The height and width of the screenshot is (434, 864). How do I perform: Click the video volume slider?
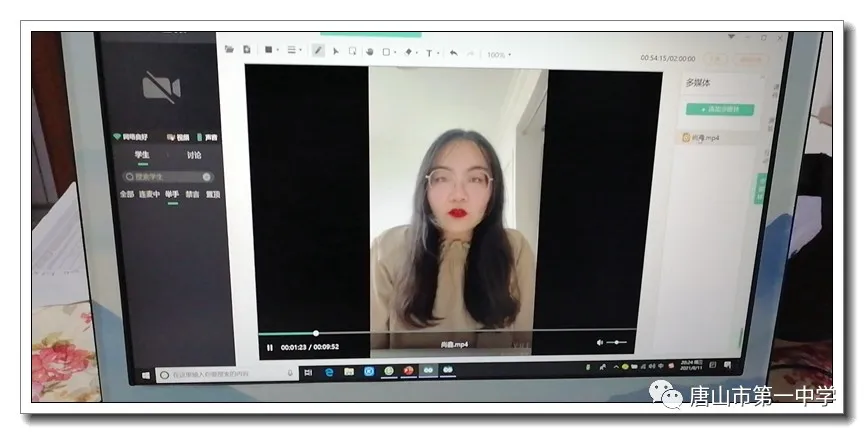(618, 343)
